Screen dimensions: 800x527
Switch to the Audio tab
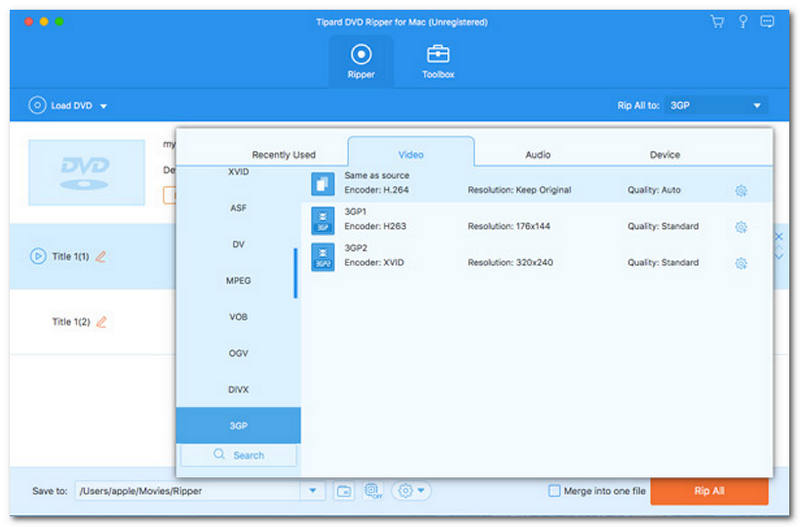[538, 155]
